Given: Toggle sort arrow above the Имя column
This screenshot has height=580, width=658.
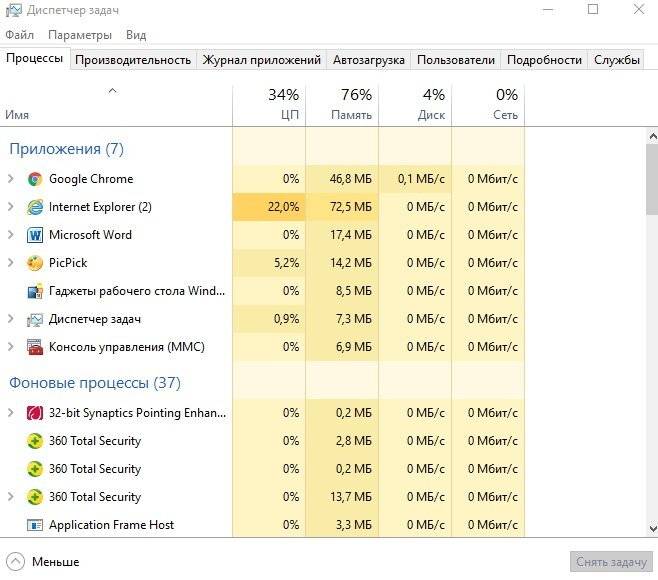Looking at the screenshot, I should [112, 91].
